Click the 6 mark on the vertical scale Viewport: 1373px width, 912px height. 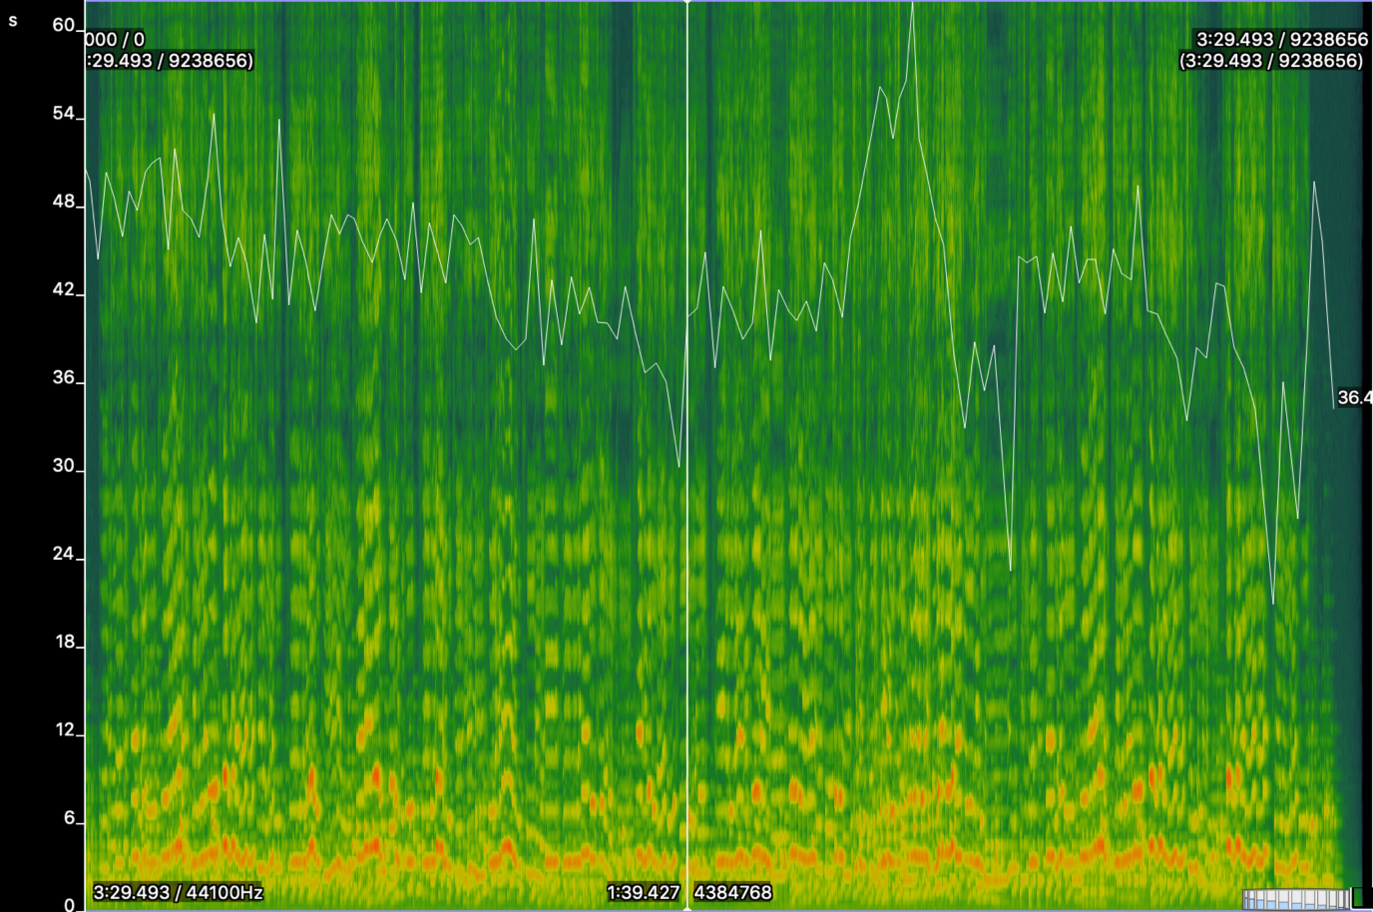point(69,817)
